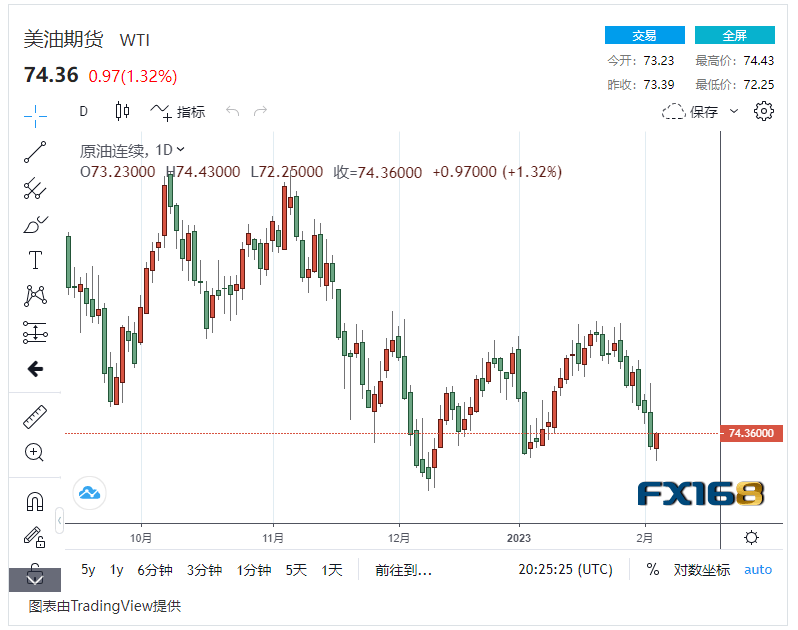Pick the pitchfork drawing tool
The image size is (798, 630).
(35, 188)
